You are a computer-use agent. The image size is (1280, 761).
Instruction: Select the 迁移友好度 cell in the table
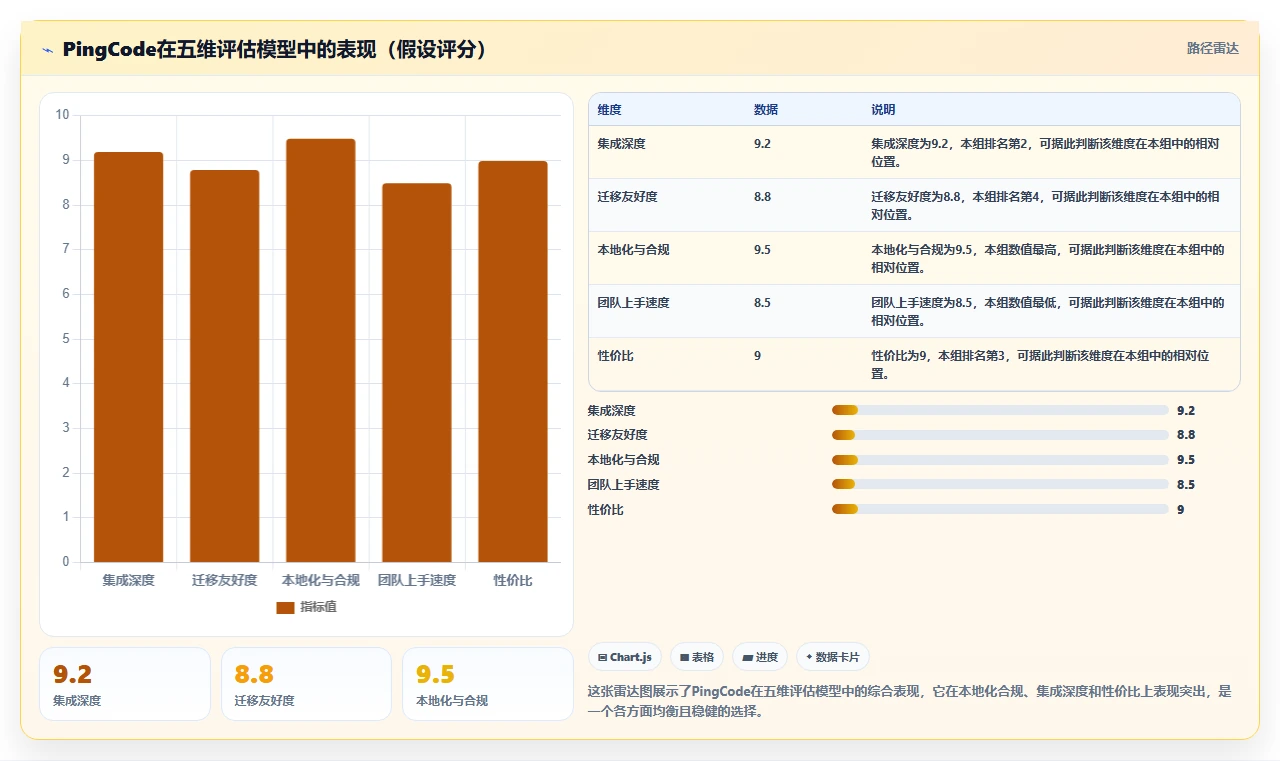pyautogui.click(x=627, y=197)
